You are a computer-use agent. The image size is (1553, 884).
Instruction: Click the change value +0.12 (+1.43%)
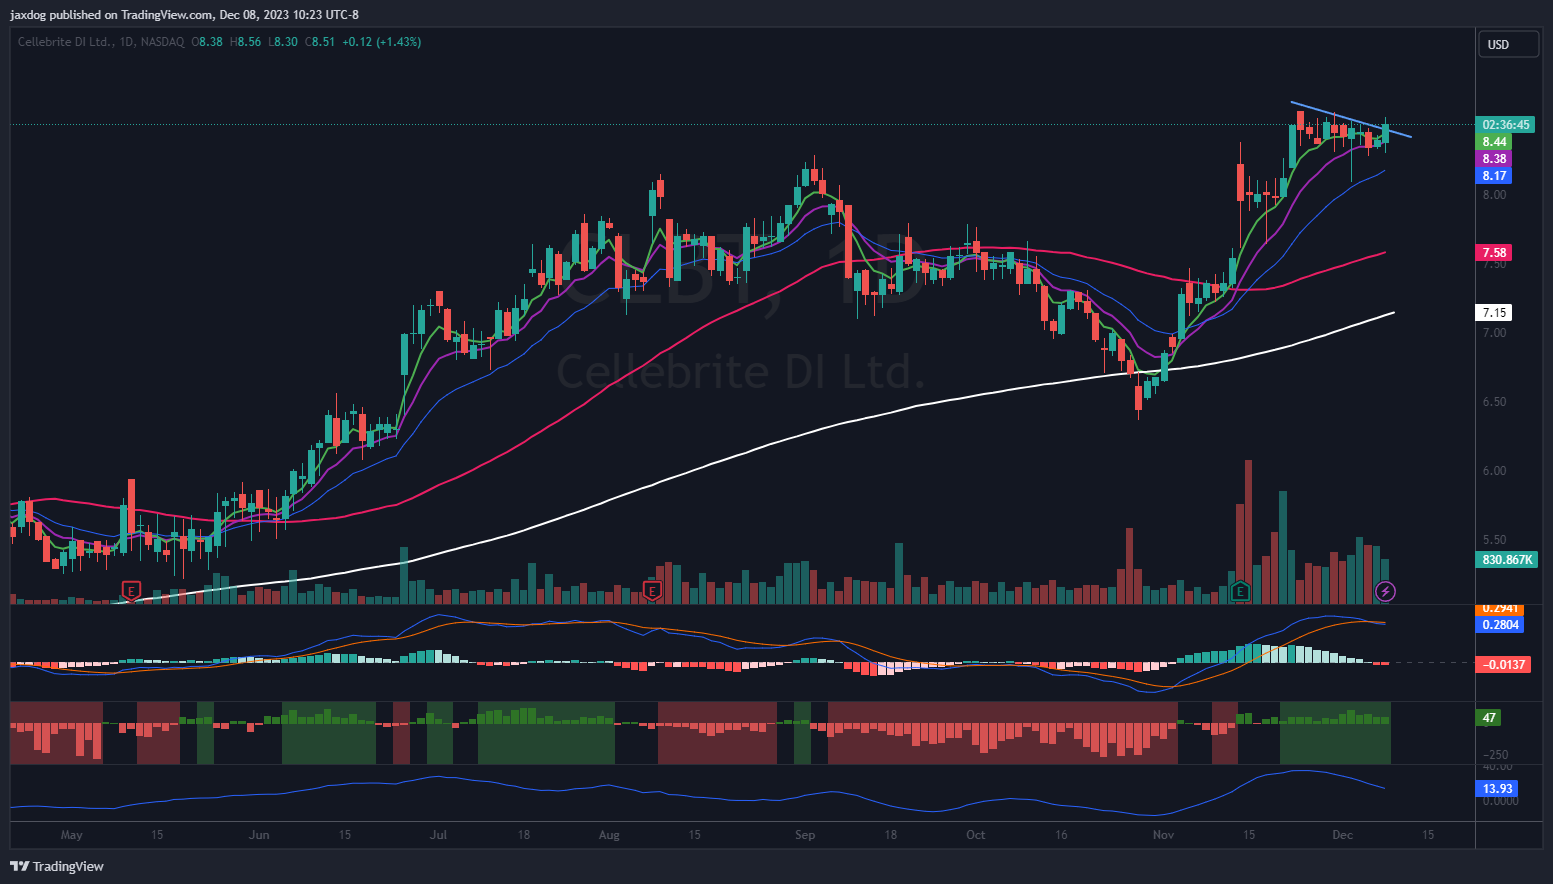pos(381,42)
